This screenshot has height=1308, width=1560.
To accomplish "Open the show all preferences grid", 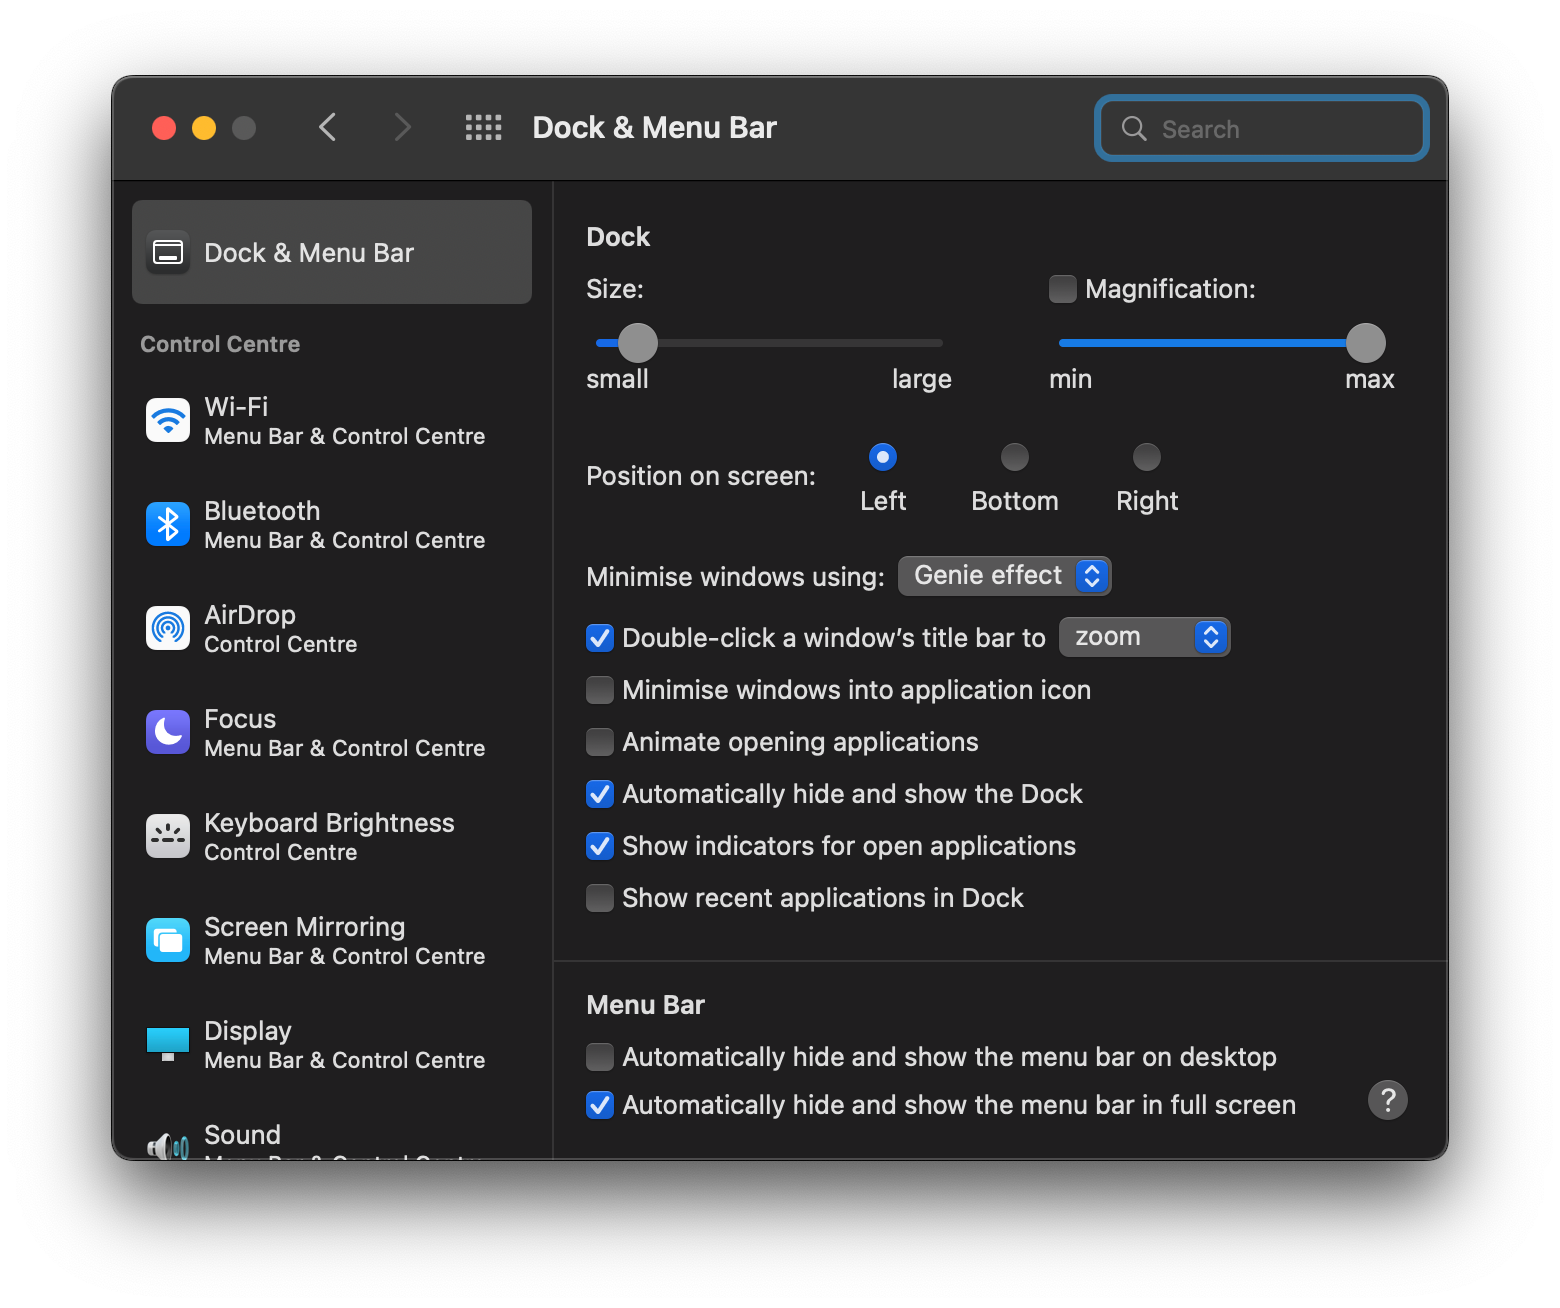I will pos(483,127).
